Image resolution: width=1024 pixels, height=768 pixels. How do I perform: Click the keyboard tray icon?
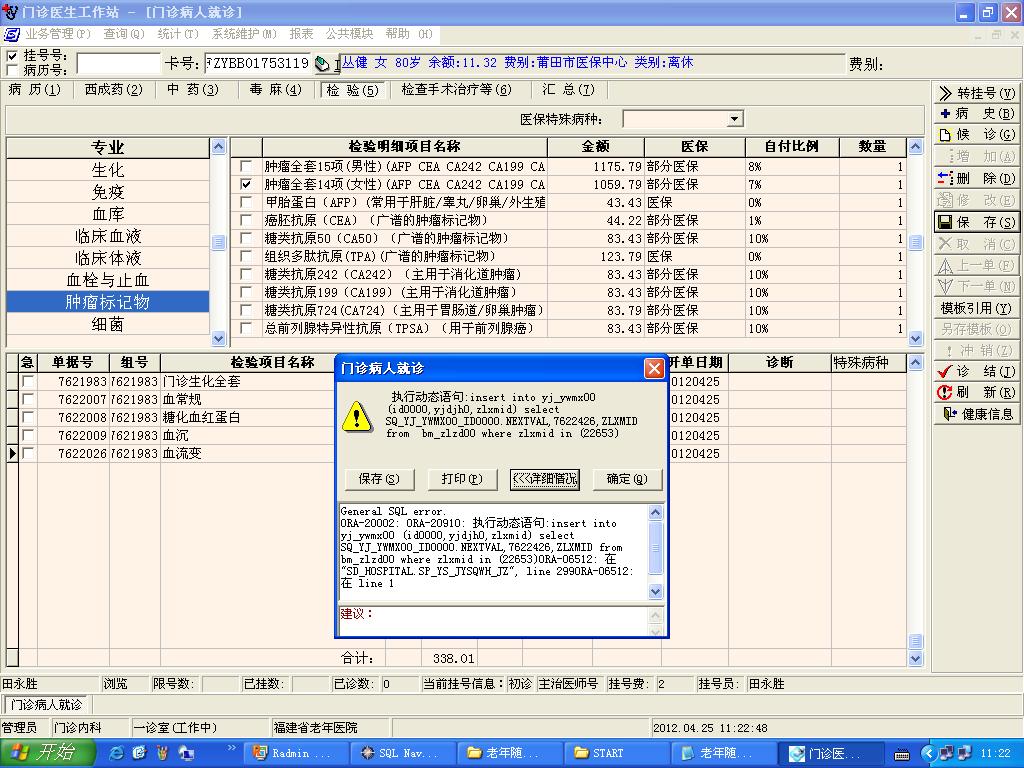point(901,754)
